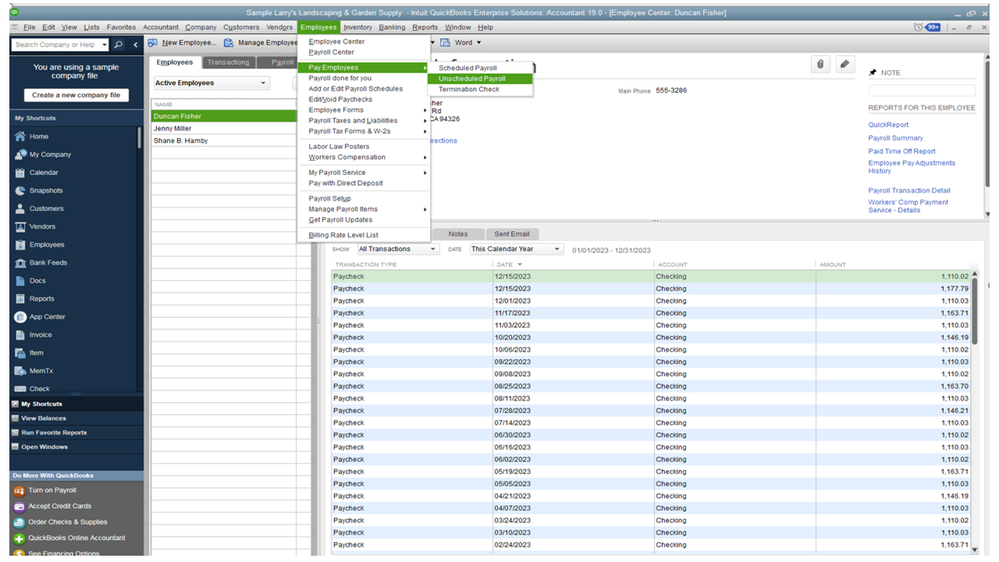Switch to the Transactions tab
999x562 pixels.
(x=228, y=62)
